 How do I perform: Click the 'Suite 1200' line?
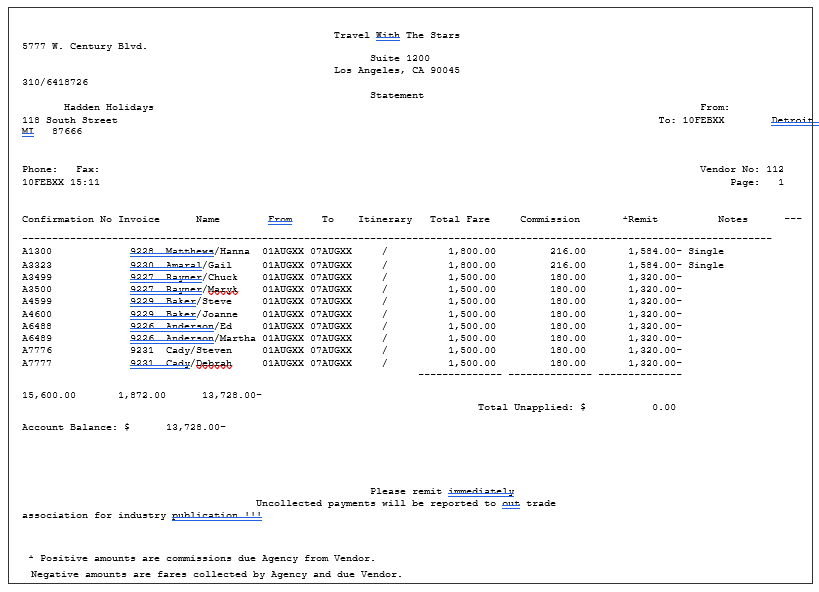point(400,58)
